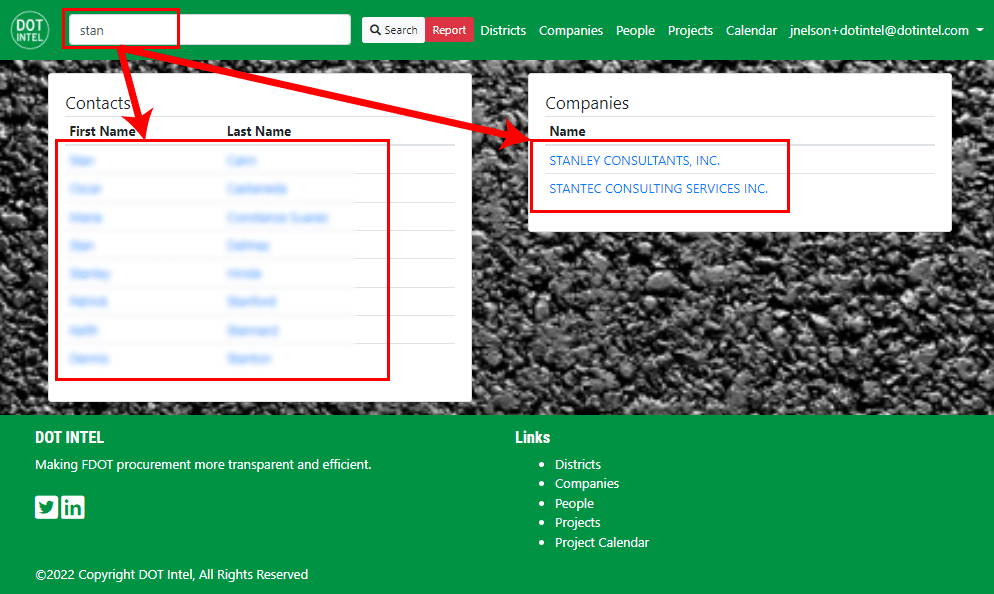
Task: Click the First Name column header
Action: 102,131
